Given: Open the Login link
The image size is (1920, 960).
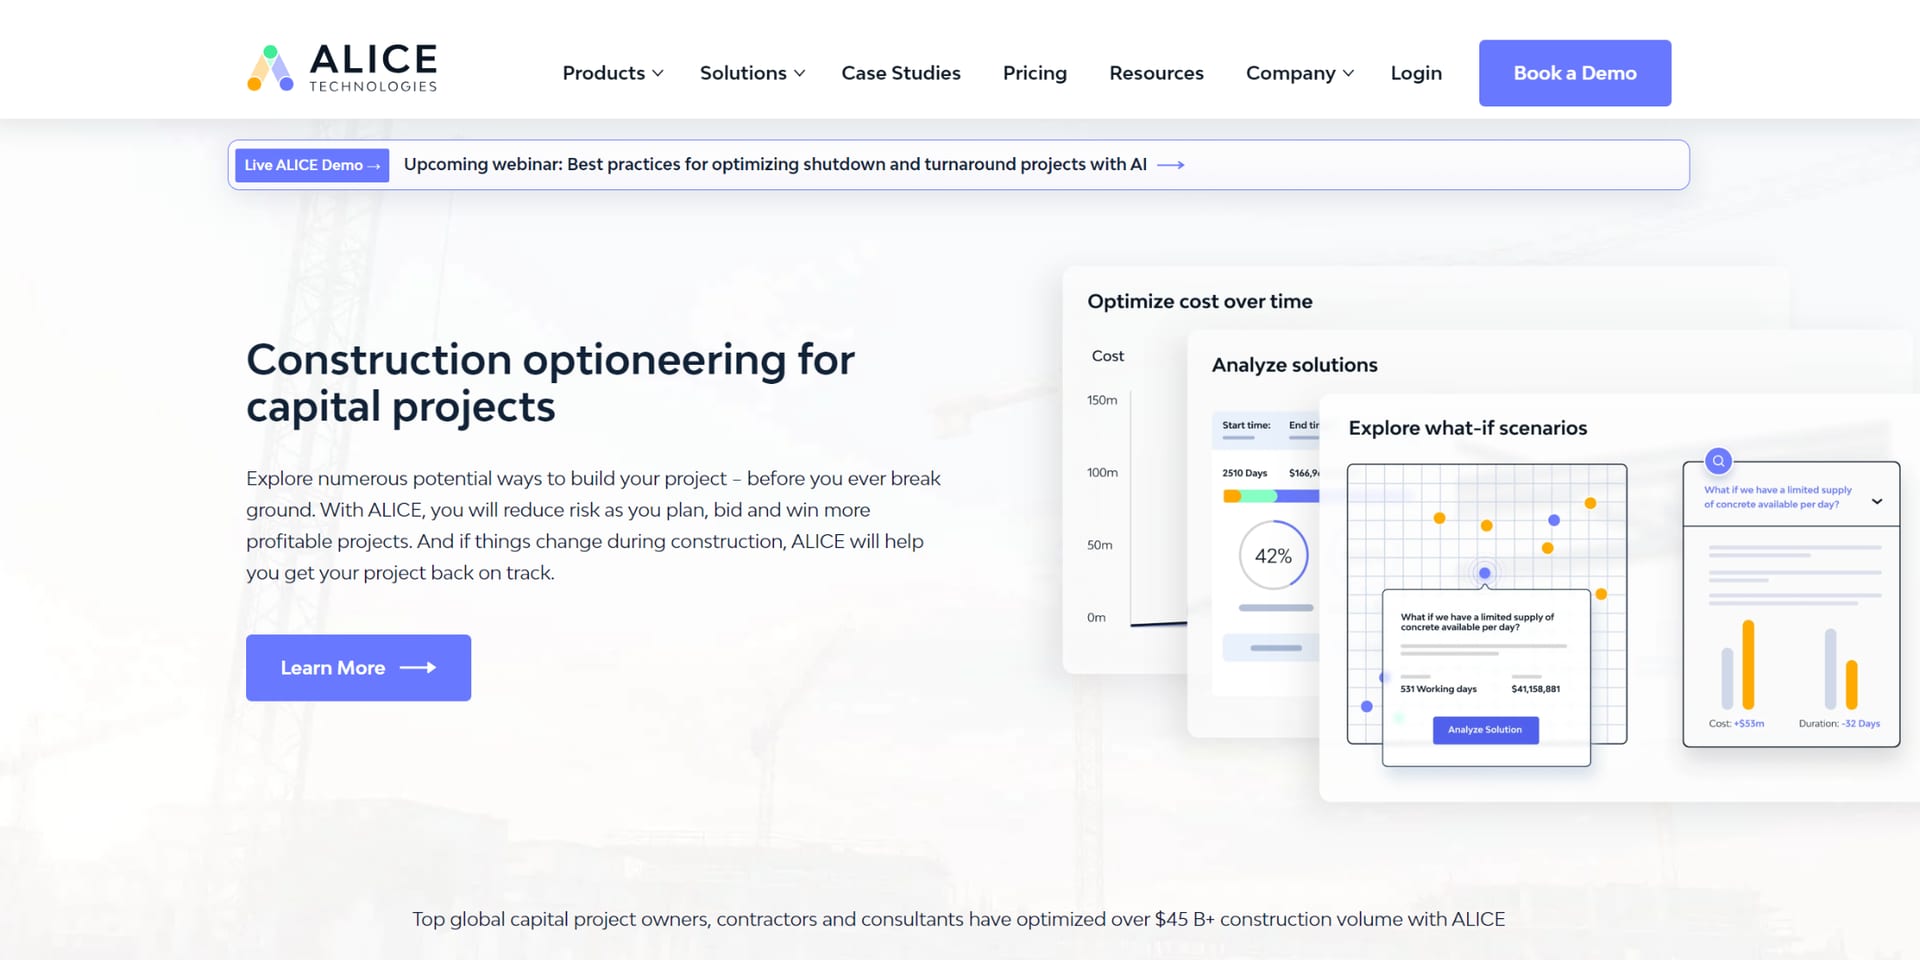Looking at the screenshot, I should (x=1416, y=73).
